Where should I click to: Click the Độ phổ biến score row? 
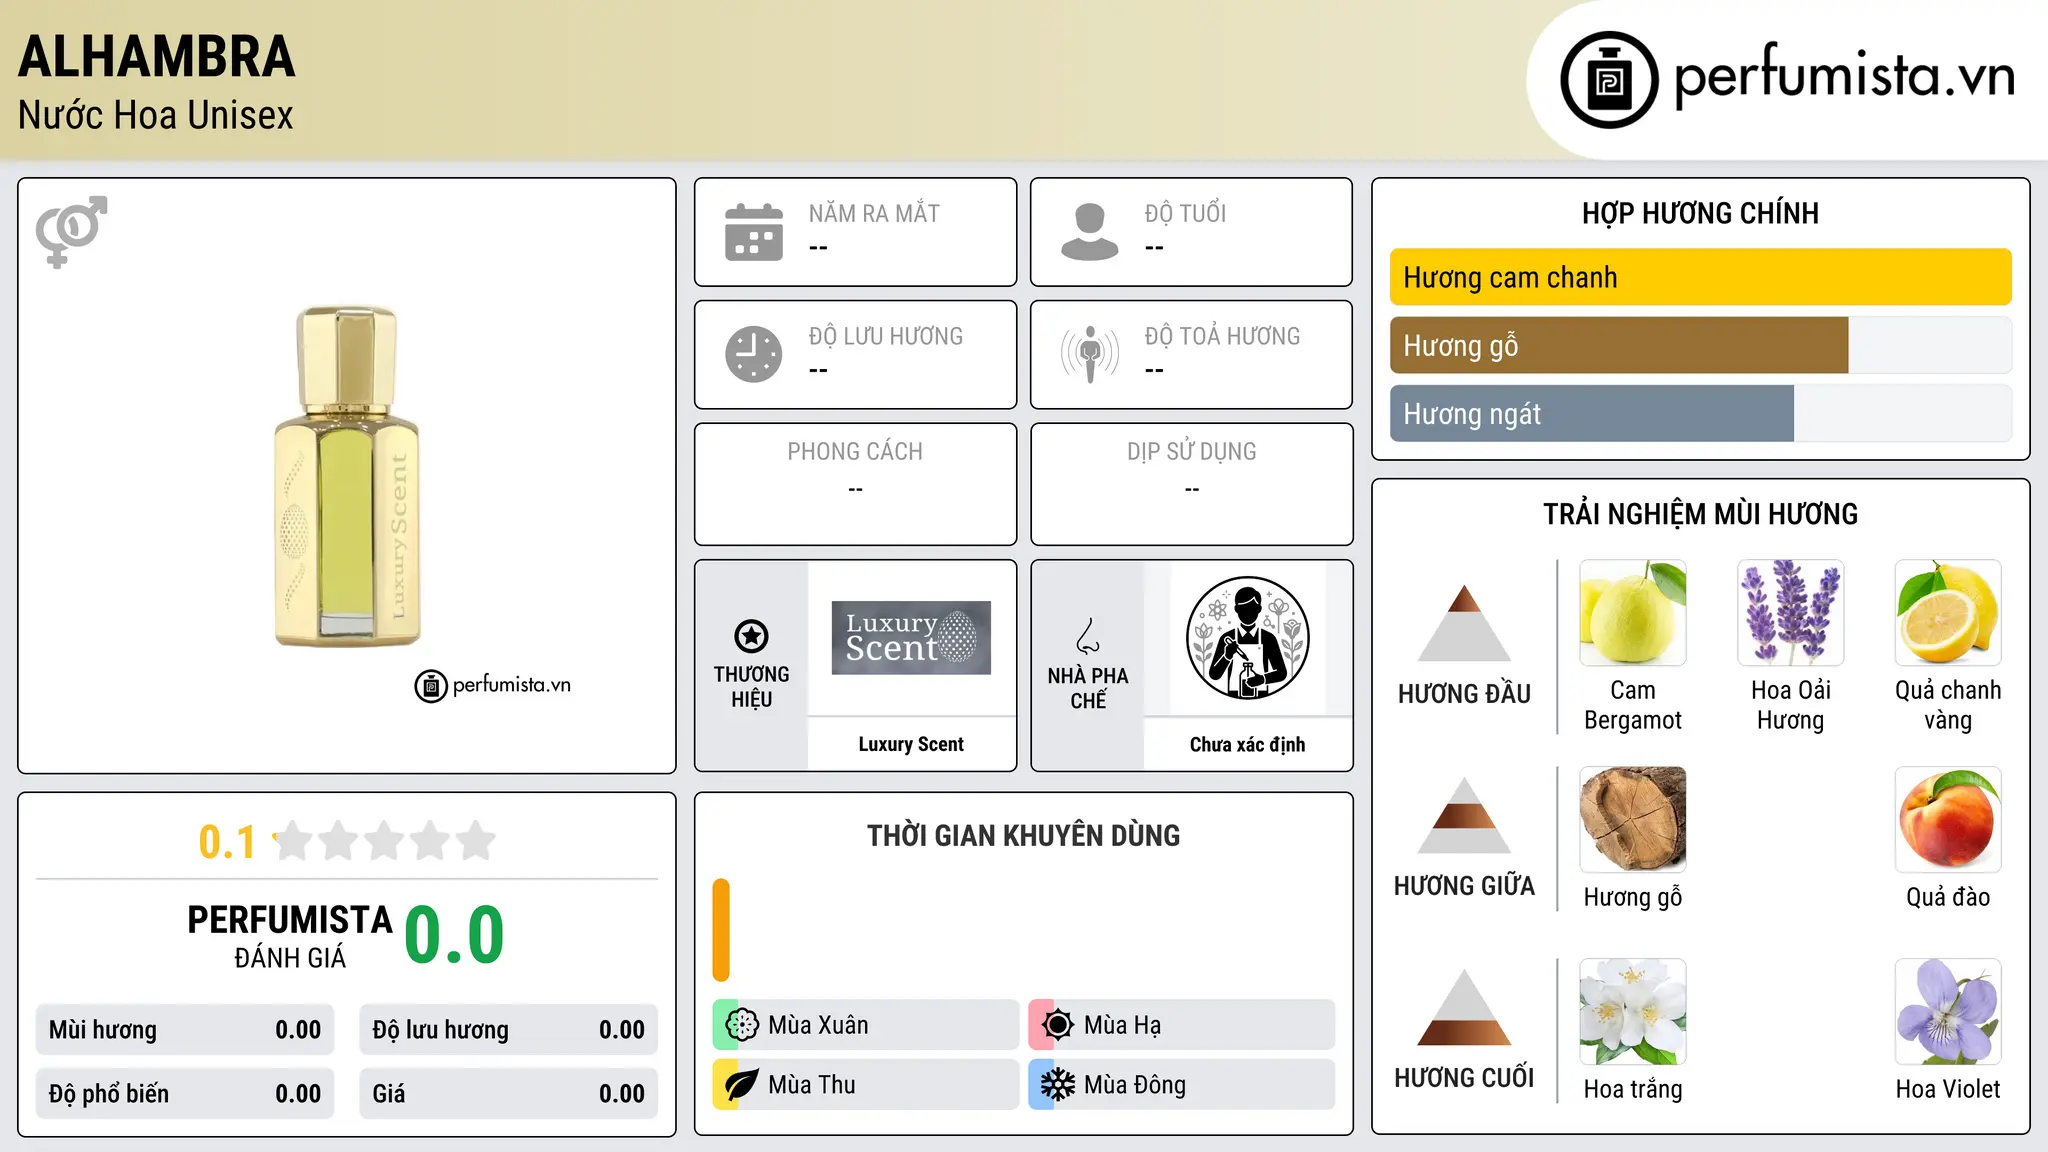185,1094
